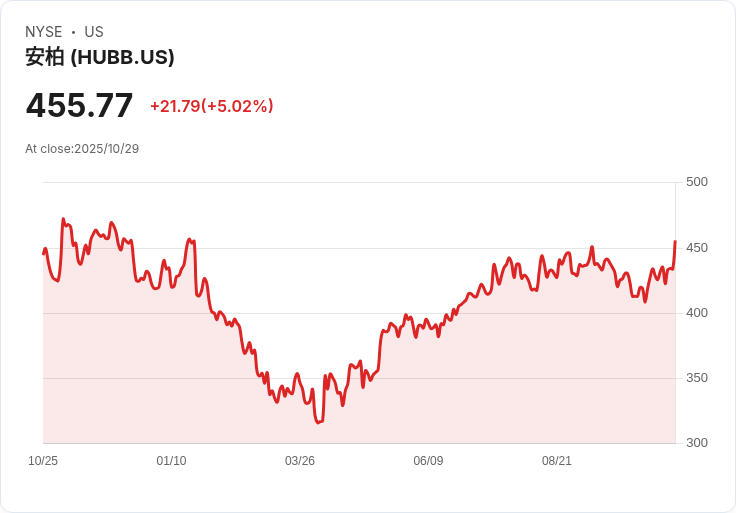This screenshot has width=736, height=513.
Task: Click the NYSE exchange label
Action: click(44, 32)
